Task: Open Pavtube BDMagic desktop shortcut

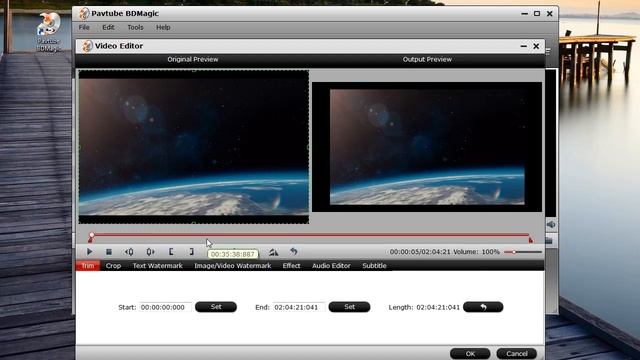Action: click(49, 32)
